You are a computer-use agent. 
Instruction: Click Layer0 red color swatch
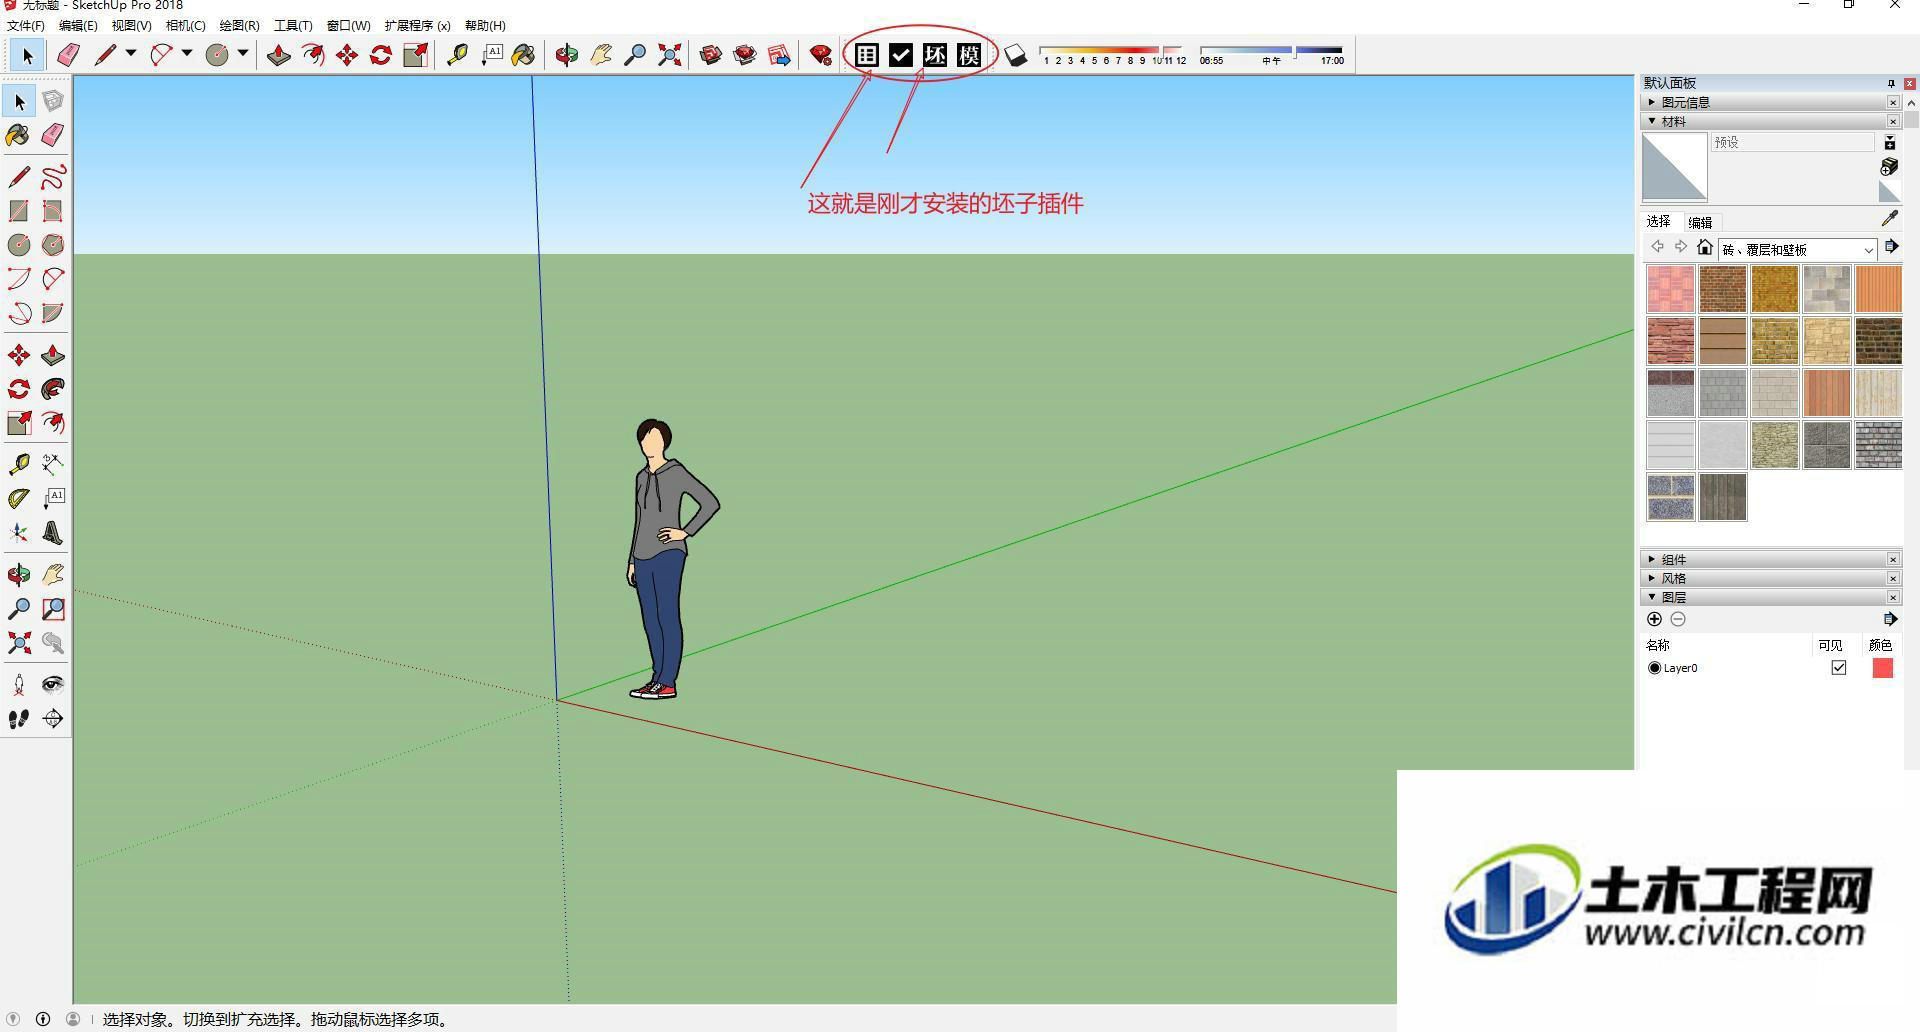(x=1882, y=668)
